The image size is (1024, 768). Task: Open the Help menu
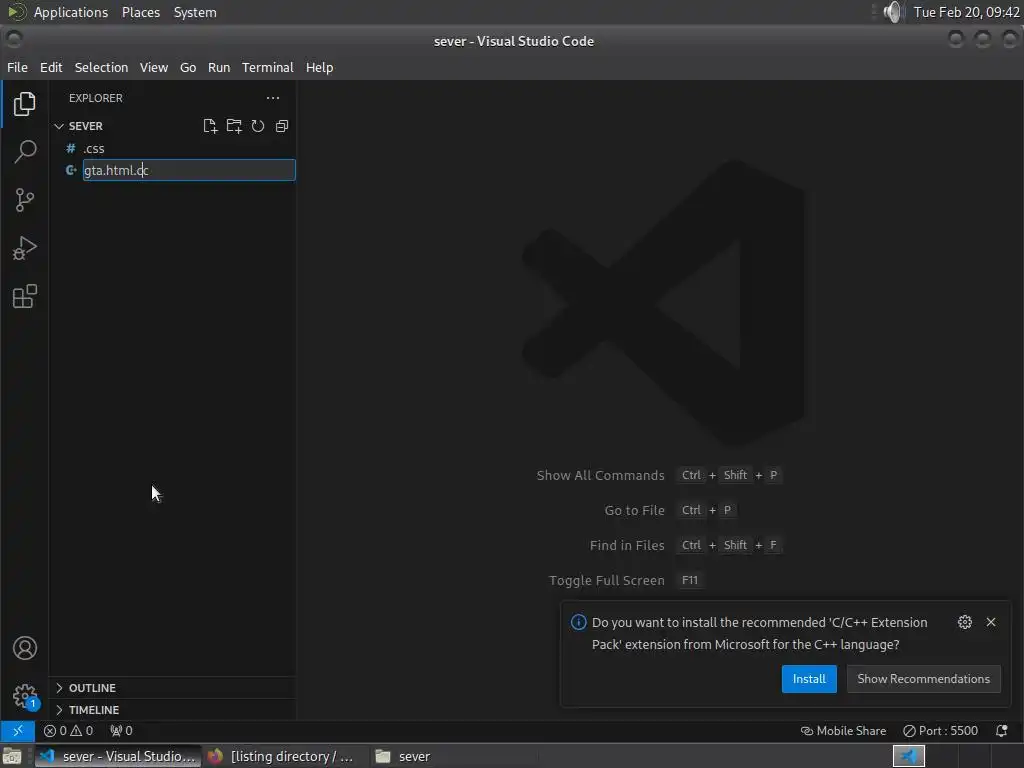[x=319, y=67]
